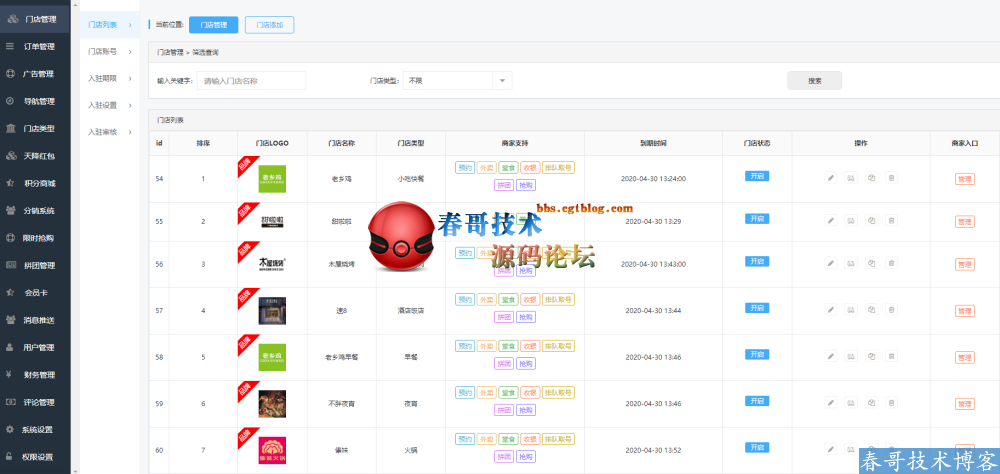The width and height of the screenshot is (1000, 474).
Task: Edit store 甜啦啦 with pencil icon
Action: coord(830,221)
